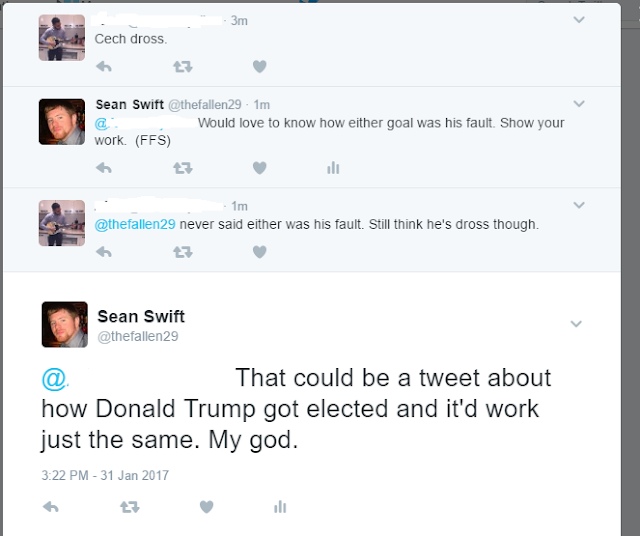Click the @thefallen29 mention link in reply
Screen dimensions: 640x536
tap(135, 224)
